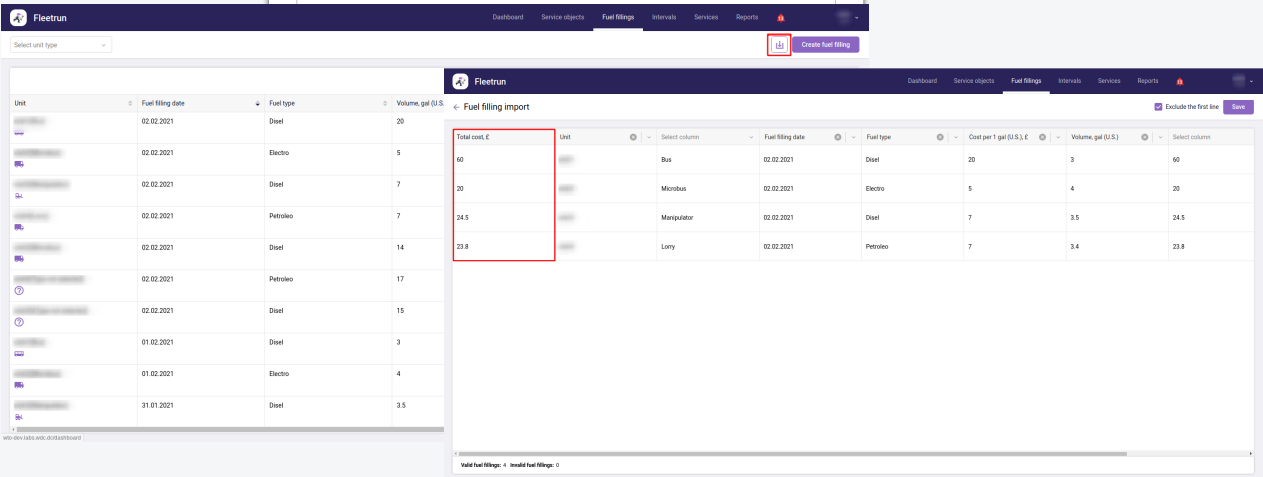Open the Intervals tab on the import page

pos(1069,81)
